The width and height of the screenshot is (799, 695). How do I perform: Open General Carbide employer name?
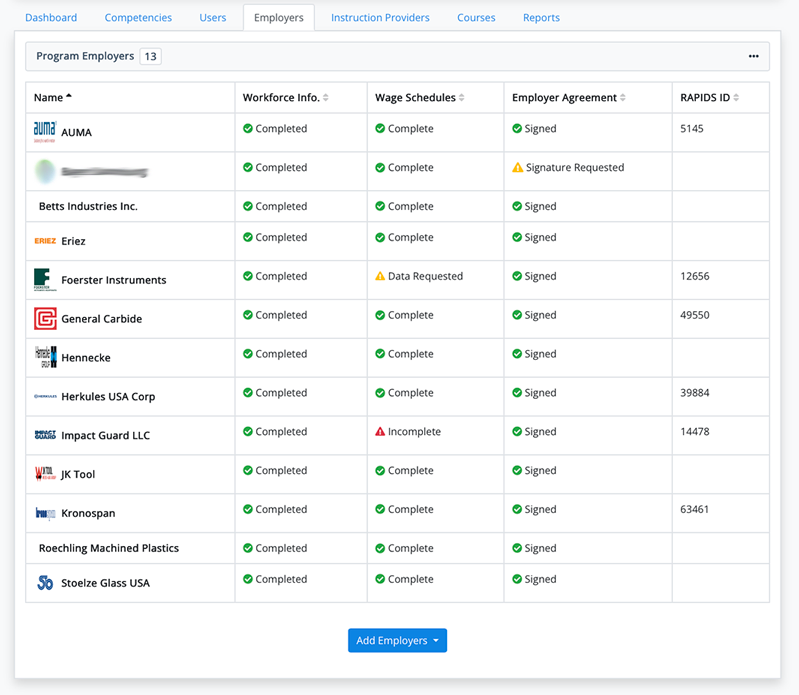click(x=101, y=319)
